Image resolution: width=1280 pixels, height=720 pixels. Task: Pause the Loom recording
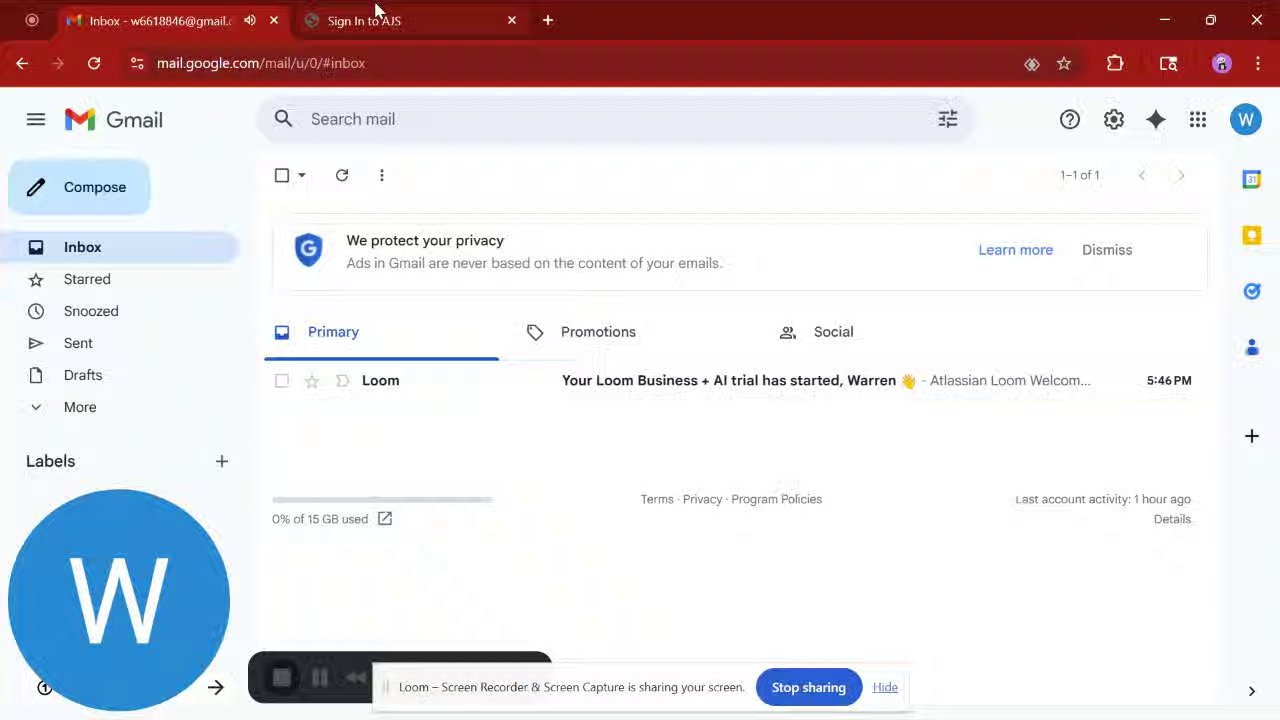[319, 678]
